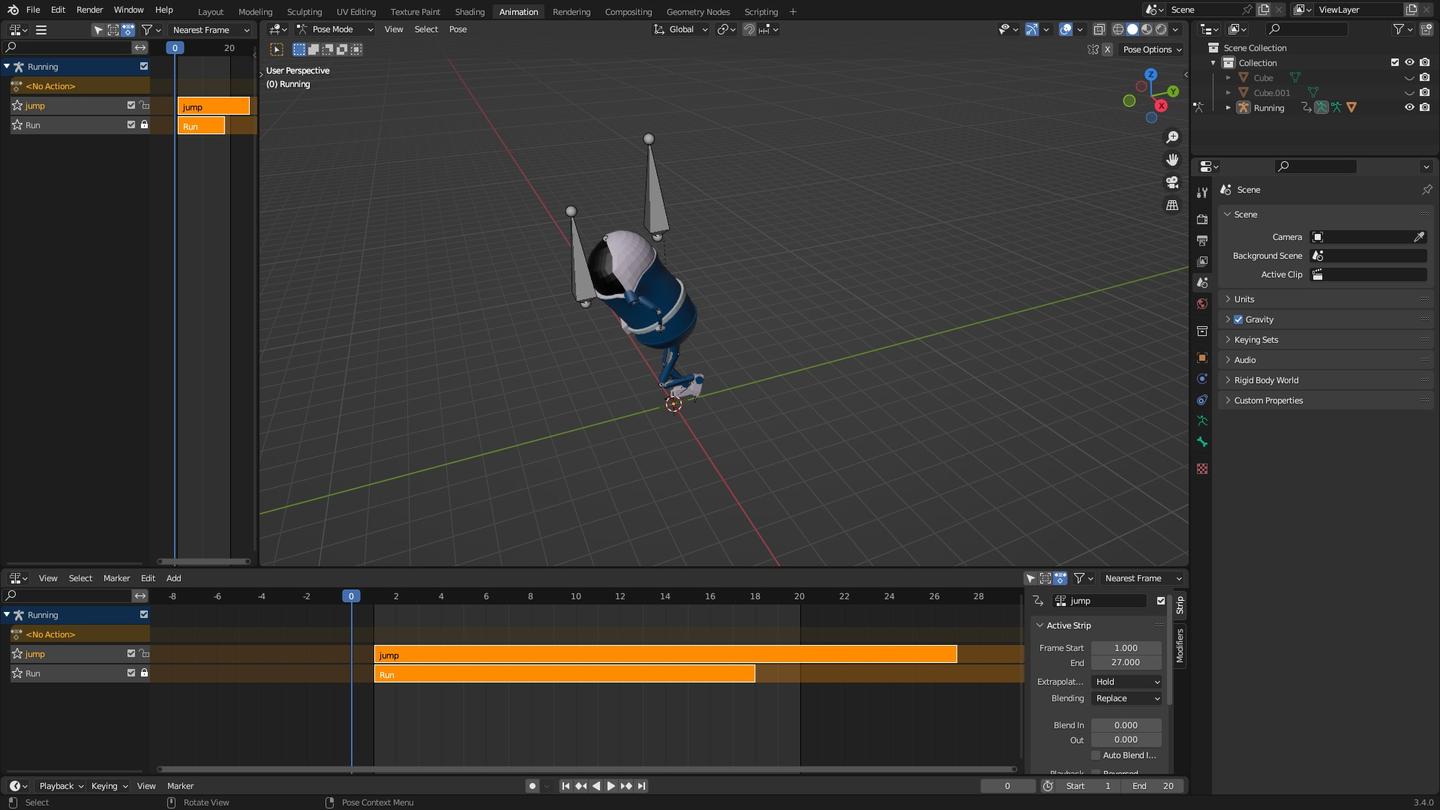Select the jump strip in lower NLA editor

tap(665, 655)
